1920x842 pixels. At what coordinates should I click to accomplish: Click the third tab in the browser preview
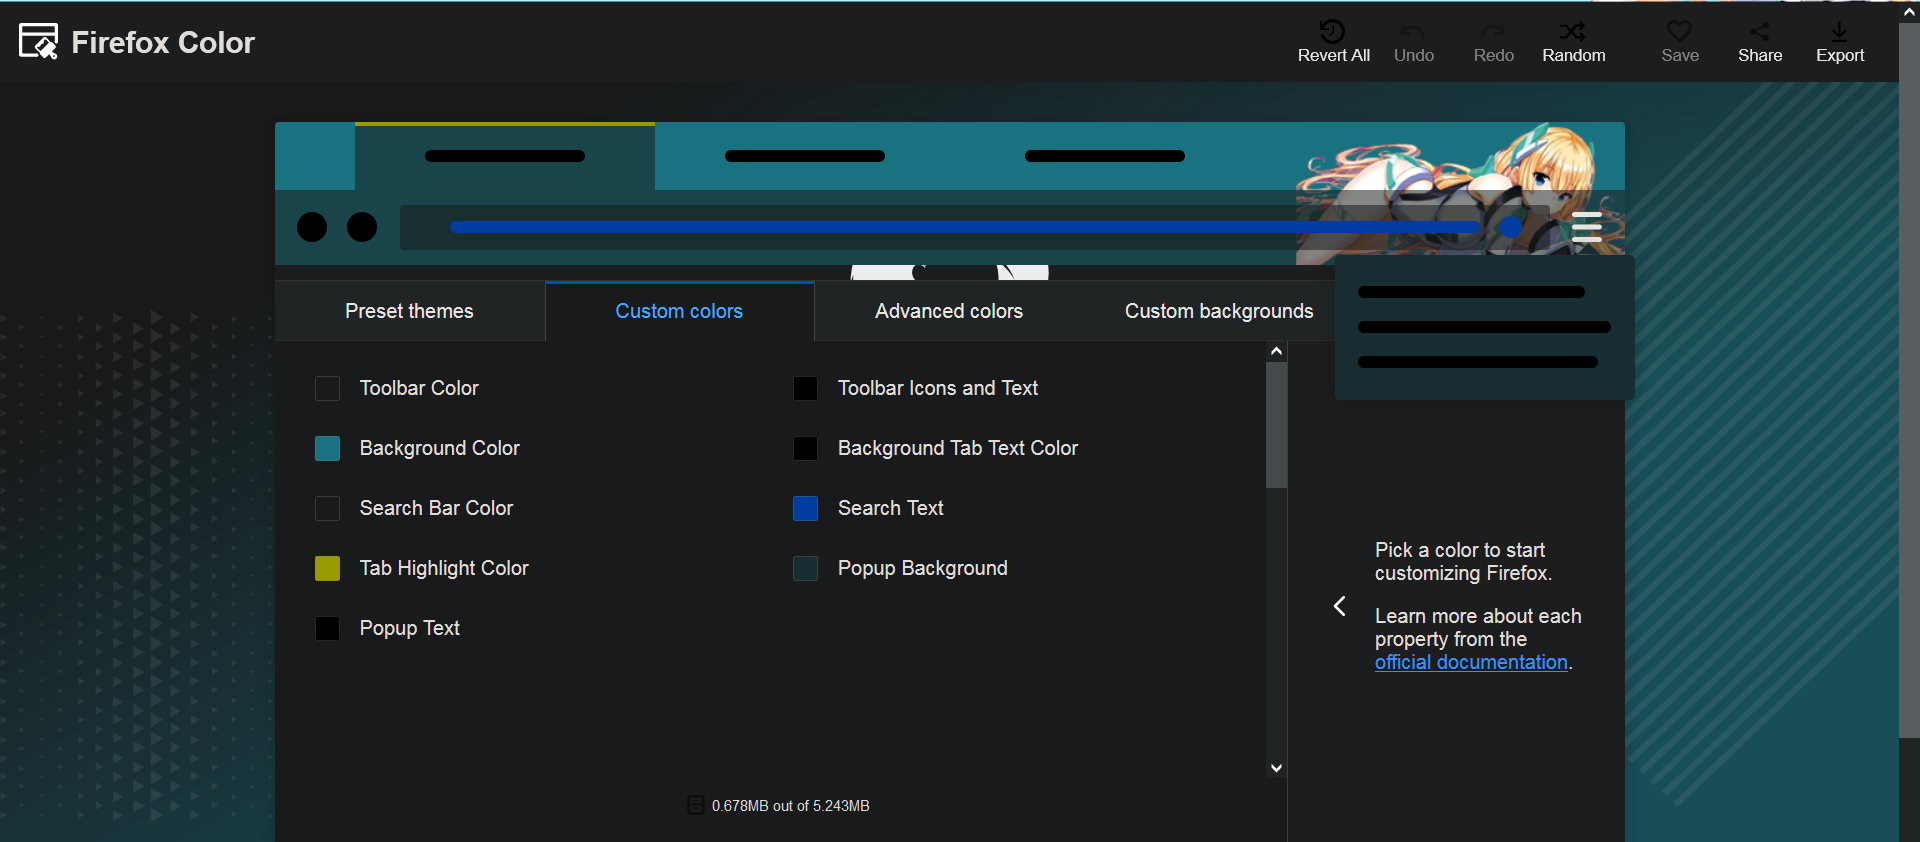tap(1105, 156)
